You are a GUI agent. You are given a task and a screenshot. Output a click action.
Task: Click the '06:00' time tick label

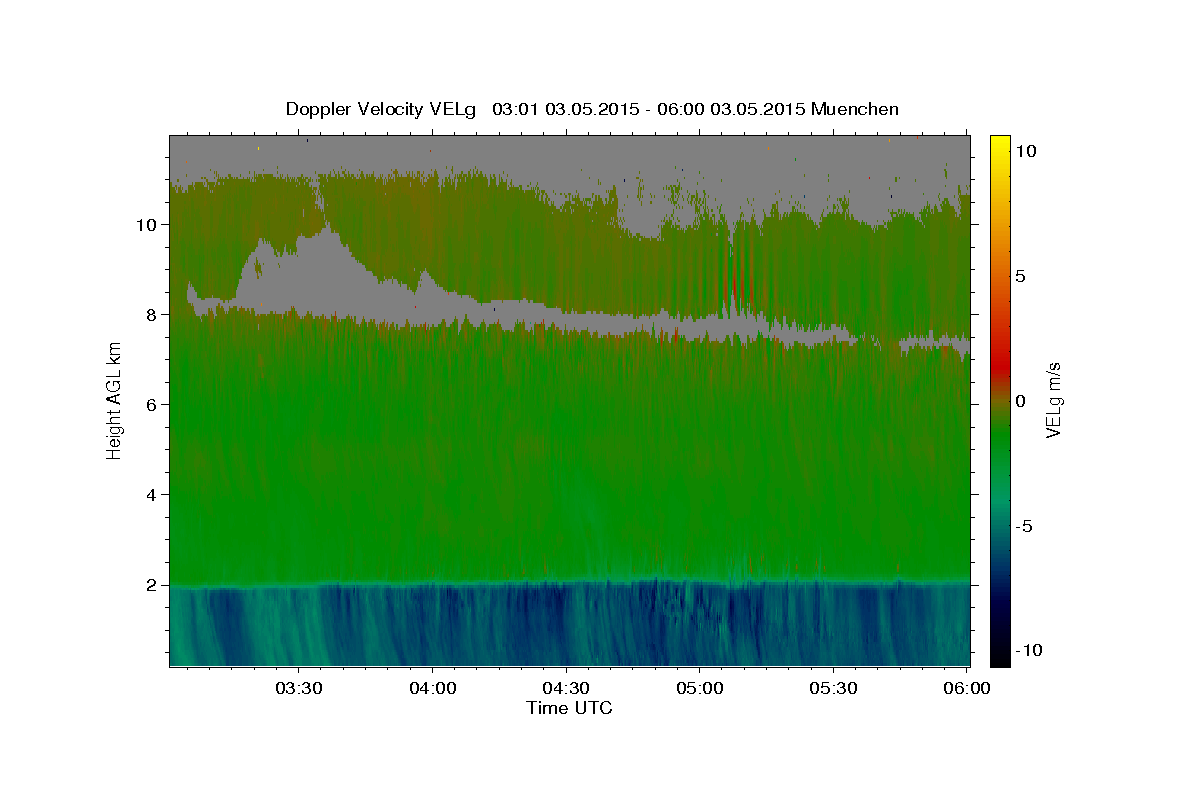(967, 689)
